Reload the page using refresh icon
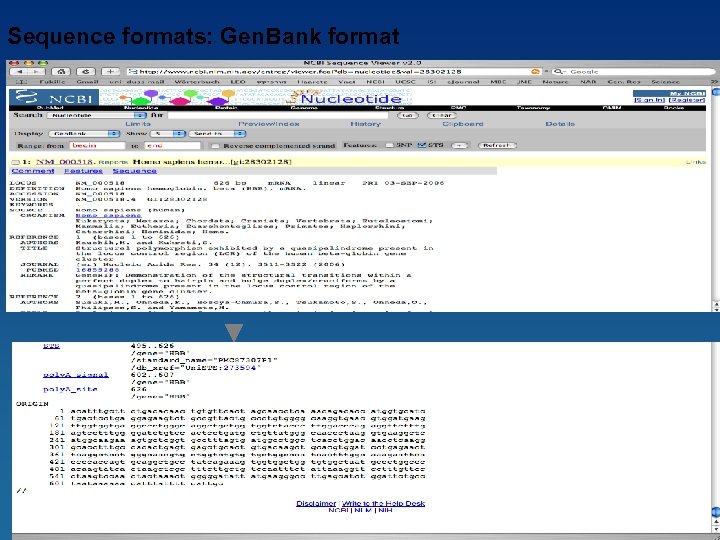This screenshot has height=540, width=720. point(85,72)
